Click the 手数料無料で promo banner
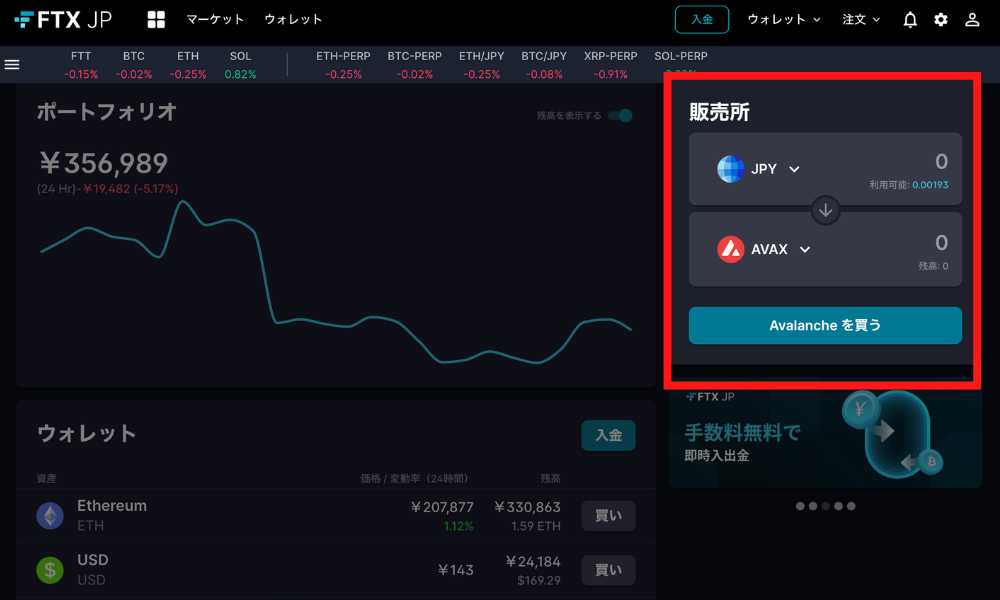 (x=825, y=439)
